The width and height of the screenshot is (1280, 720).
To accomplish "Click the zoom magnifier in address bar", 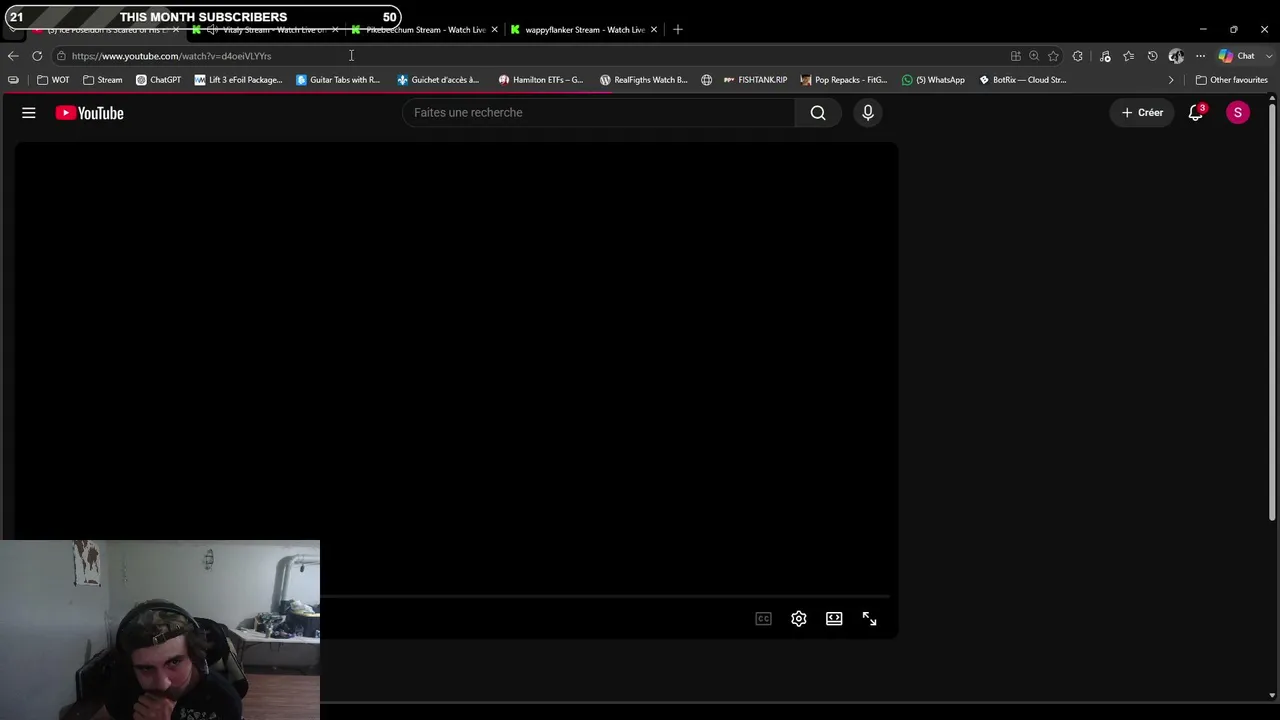I will [1034, 56].
